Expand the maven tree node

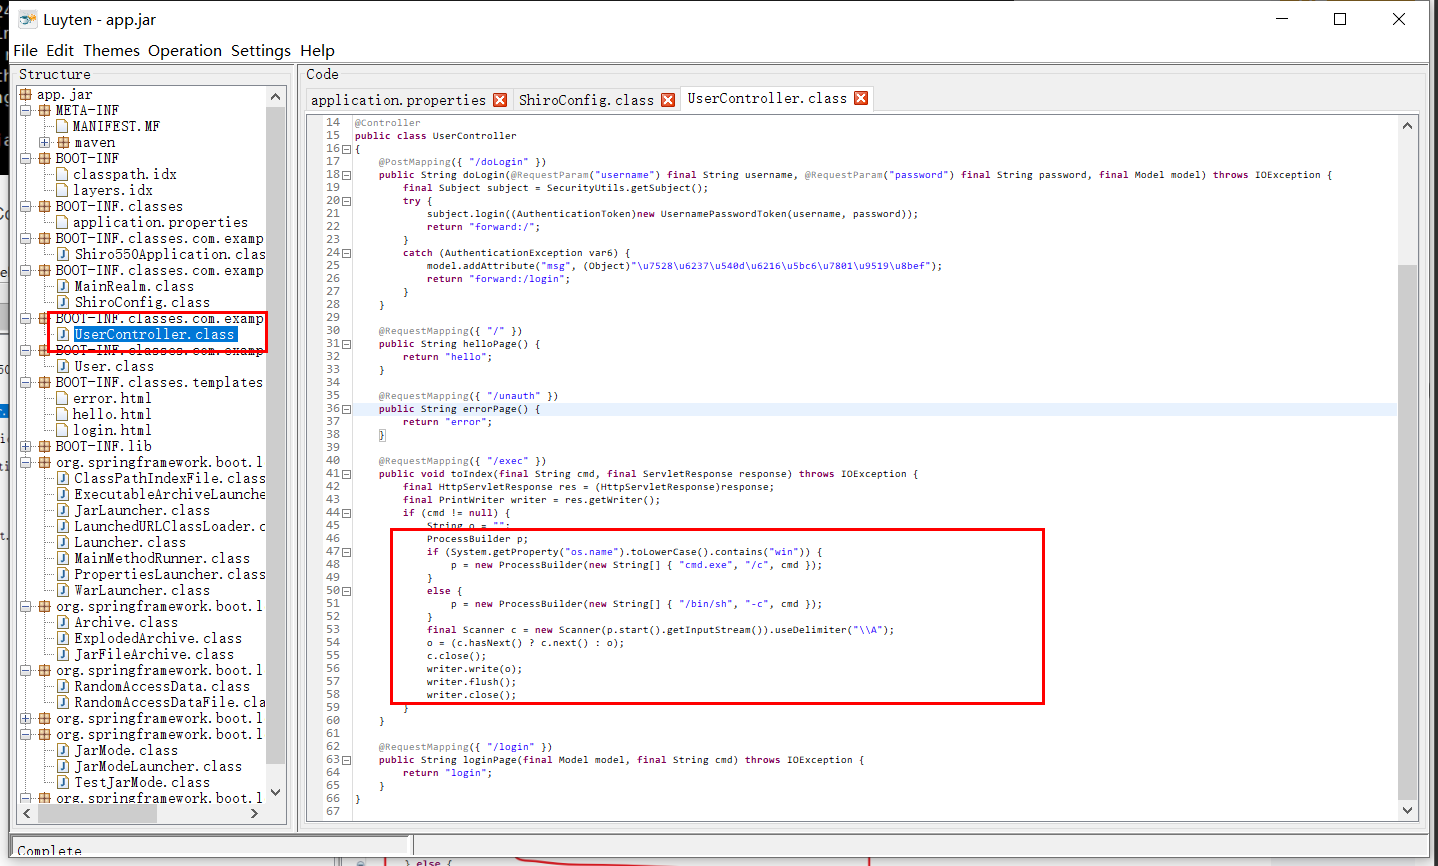tap(45, 142)
